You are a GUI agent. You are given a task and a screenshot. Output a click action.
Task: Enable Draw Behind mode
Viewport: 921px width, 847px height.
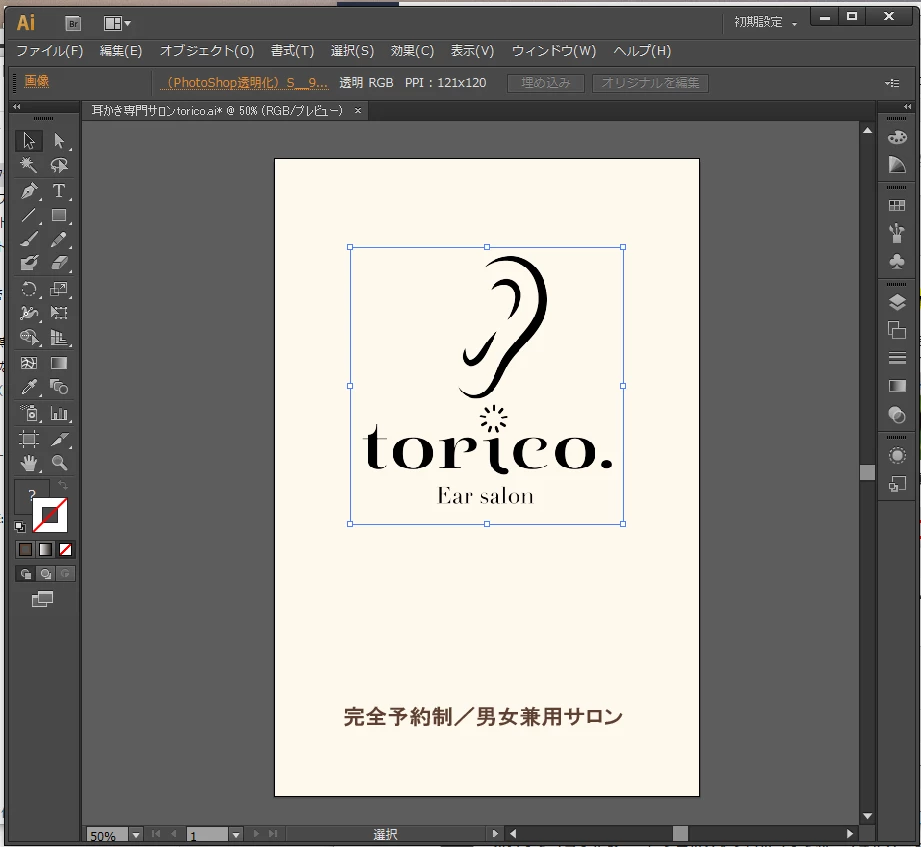coord(45,574)
